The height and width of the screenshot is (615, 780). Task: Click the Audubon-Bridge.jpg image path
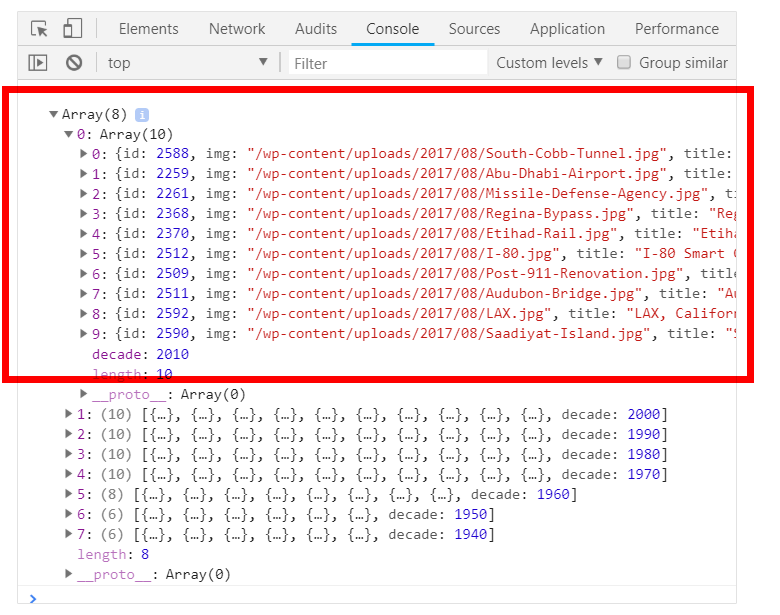[x=445, y=294]
